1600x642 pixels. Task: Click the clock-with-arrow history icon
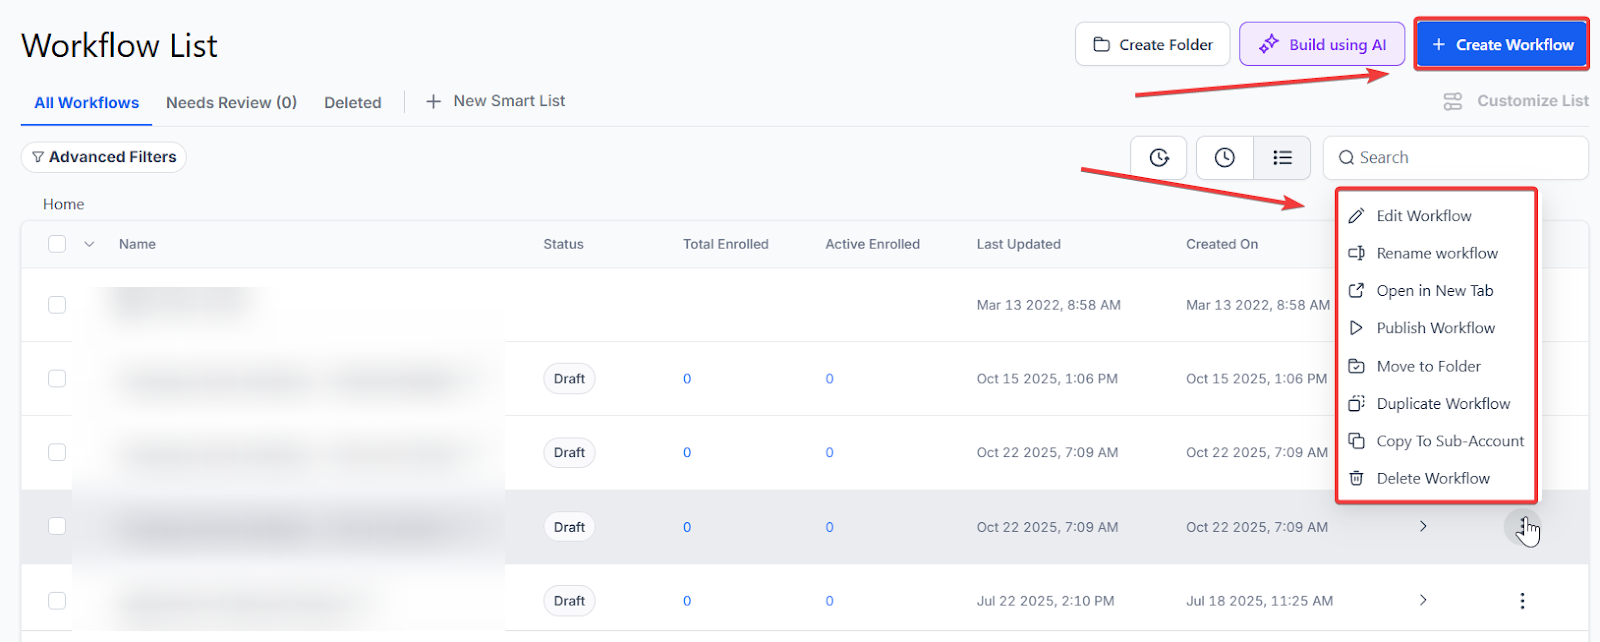click(1159, 158)
